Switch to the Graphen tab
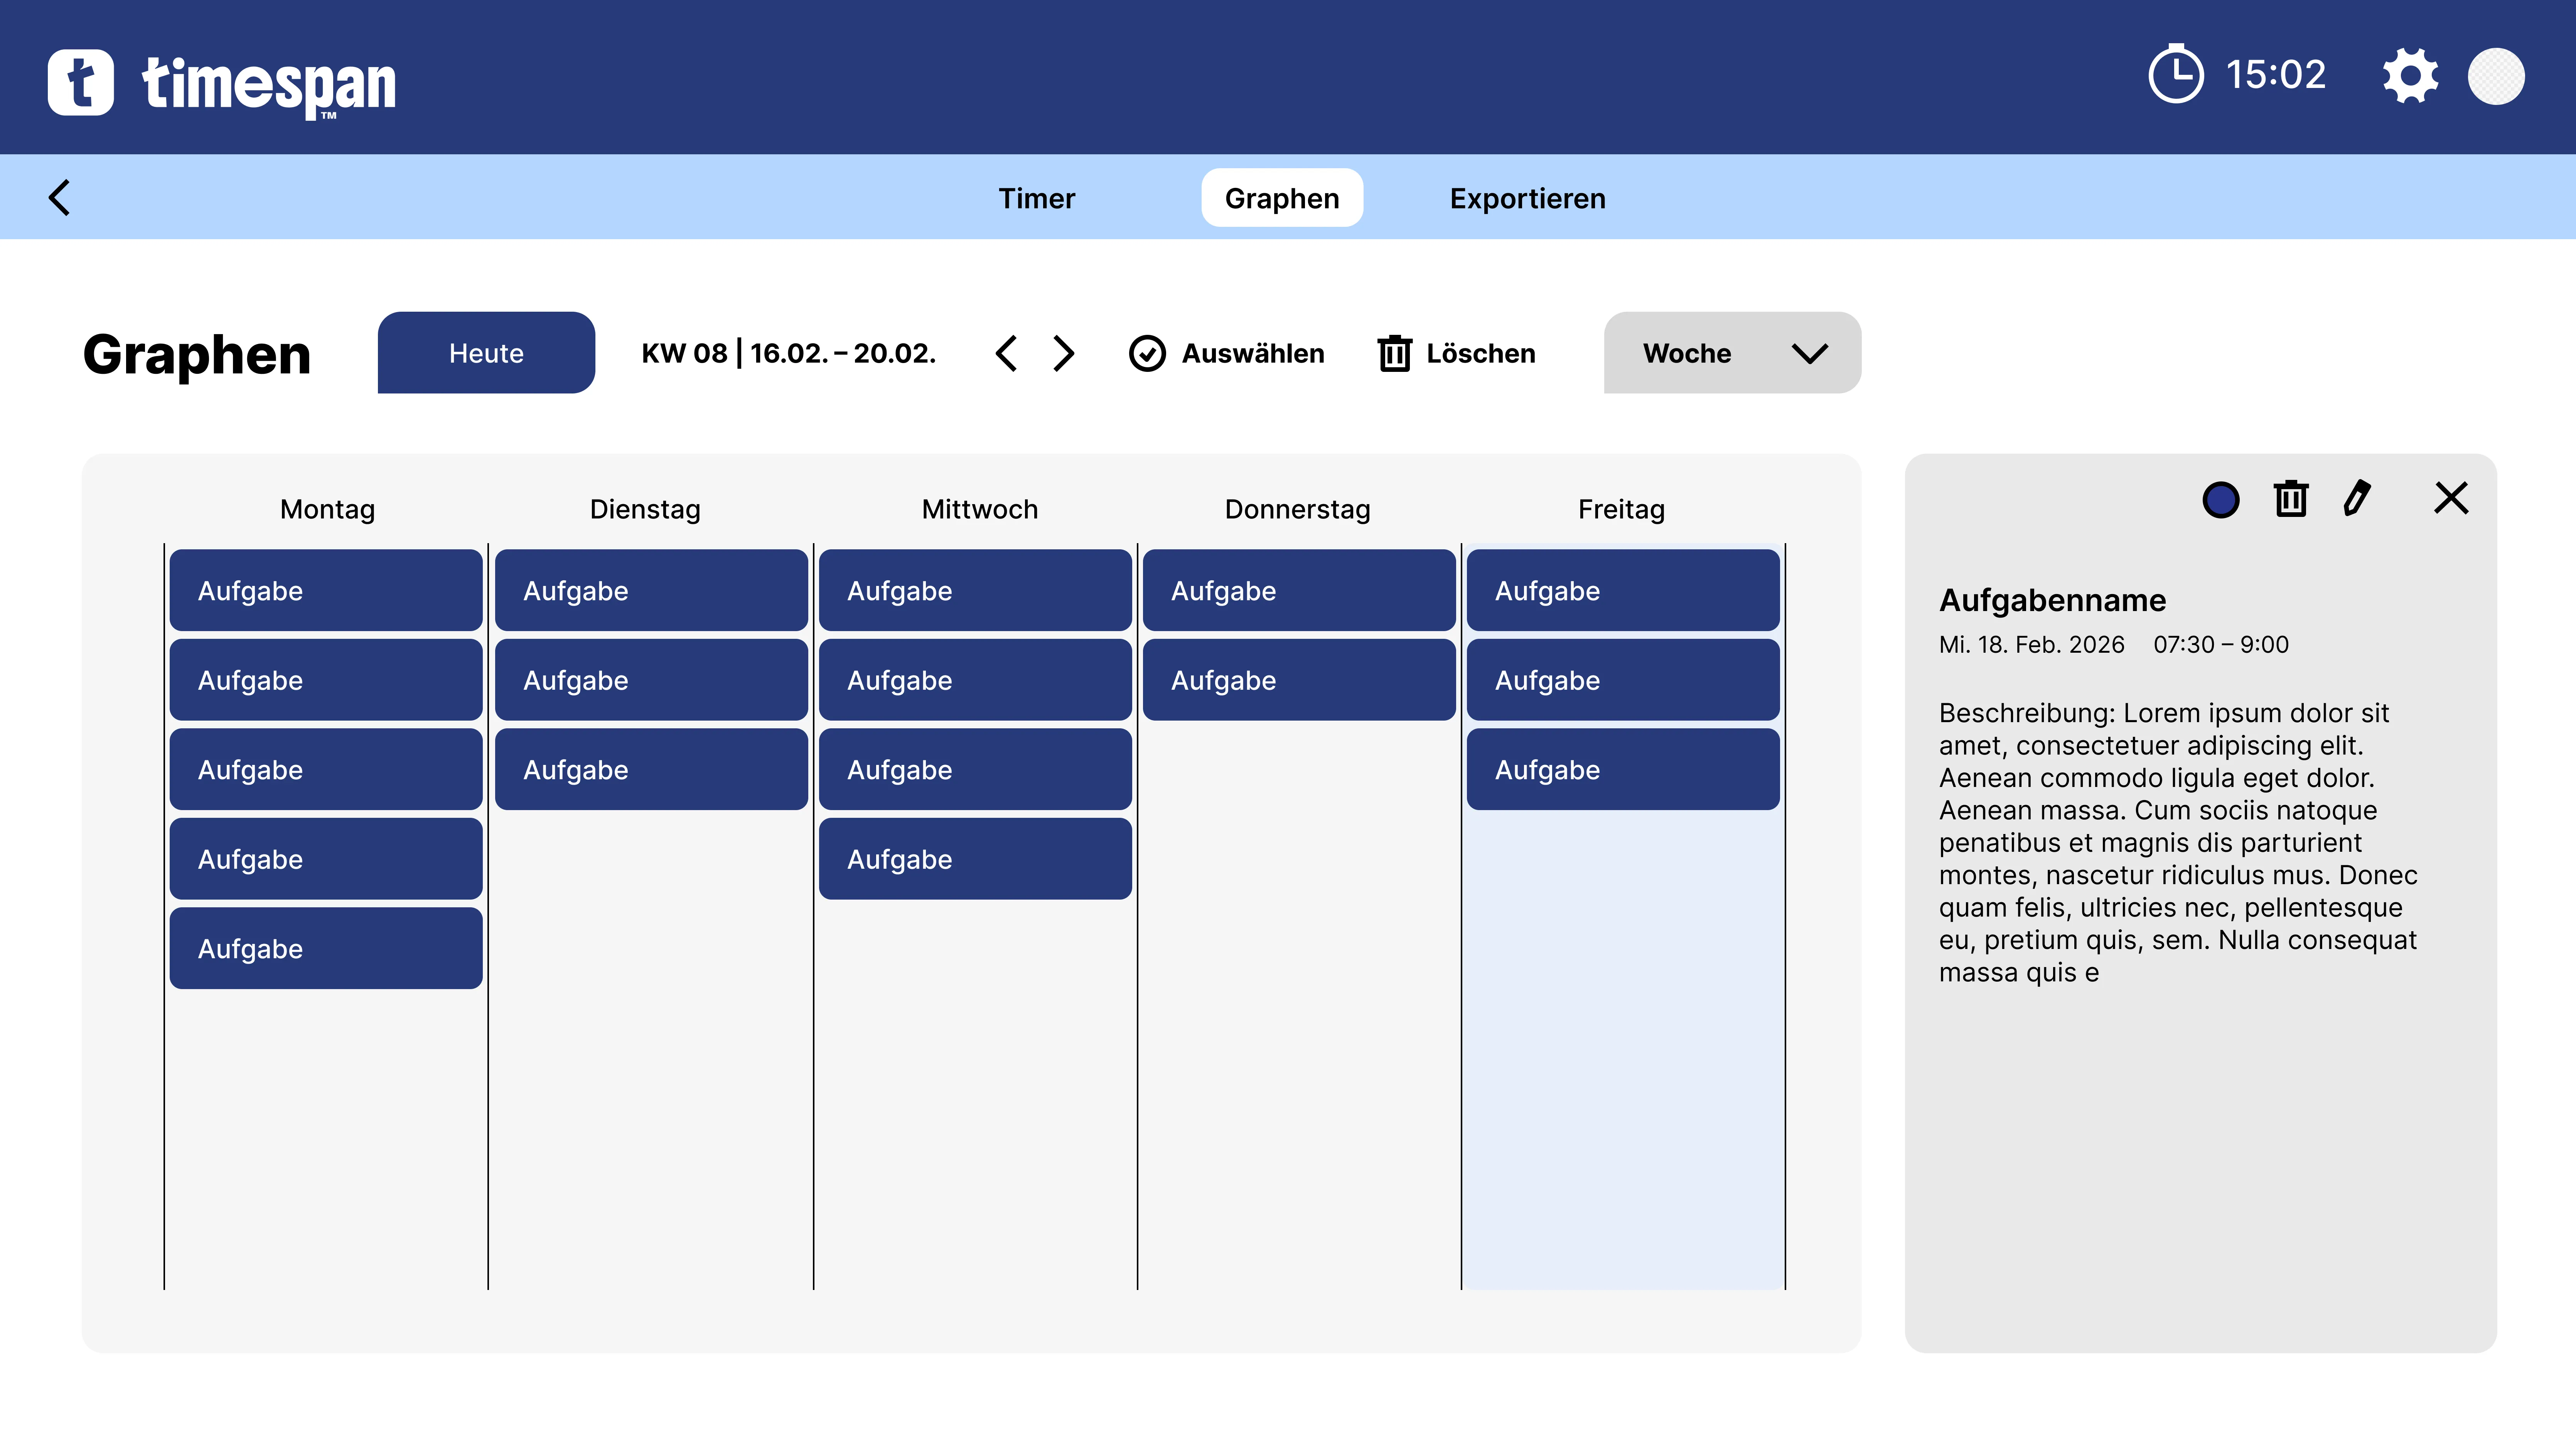The image size is (2576, 1452). 1281,198
